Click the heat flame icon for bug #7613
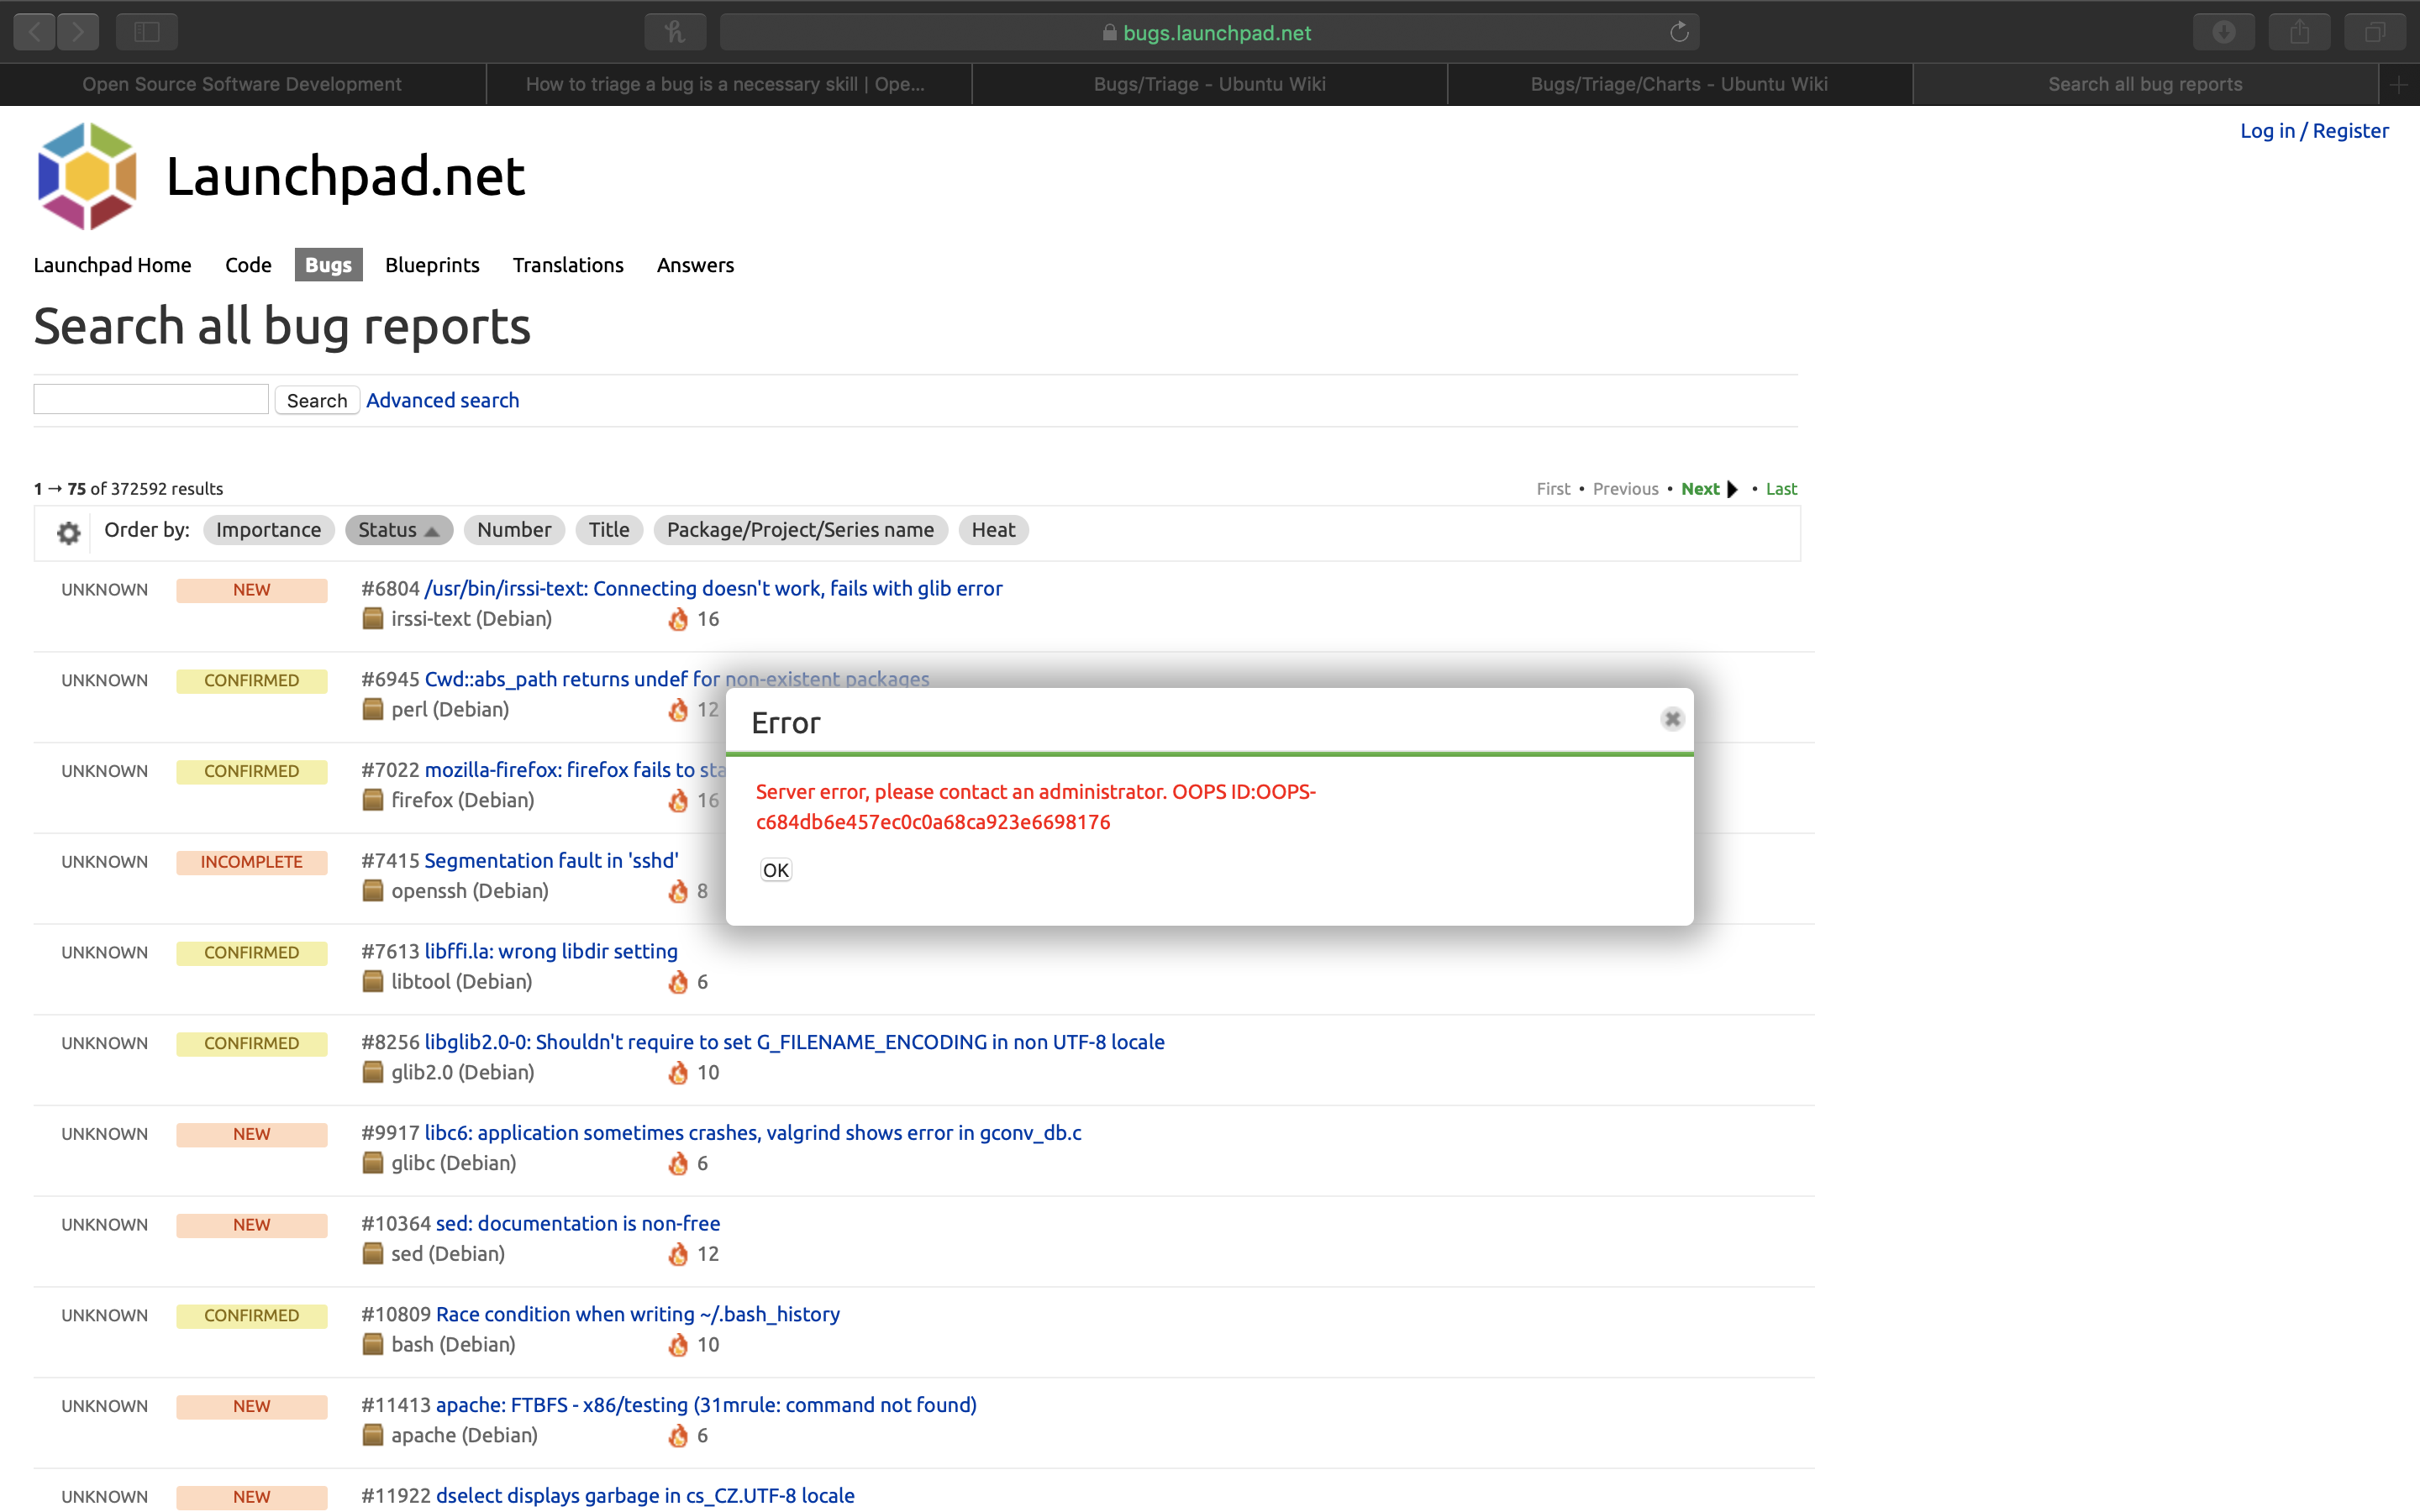Viewport: 2420px width, 1512px height. tap(678, 982)
